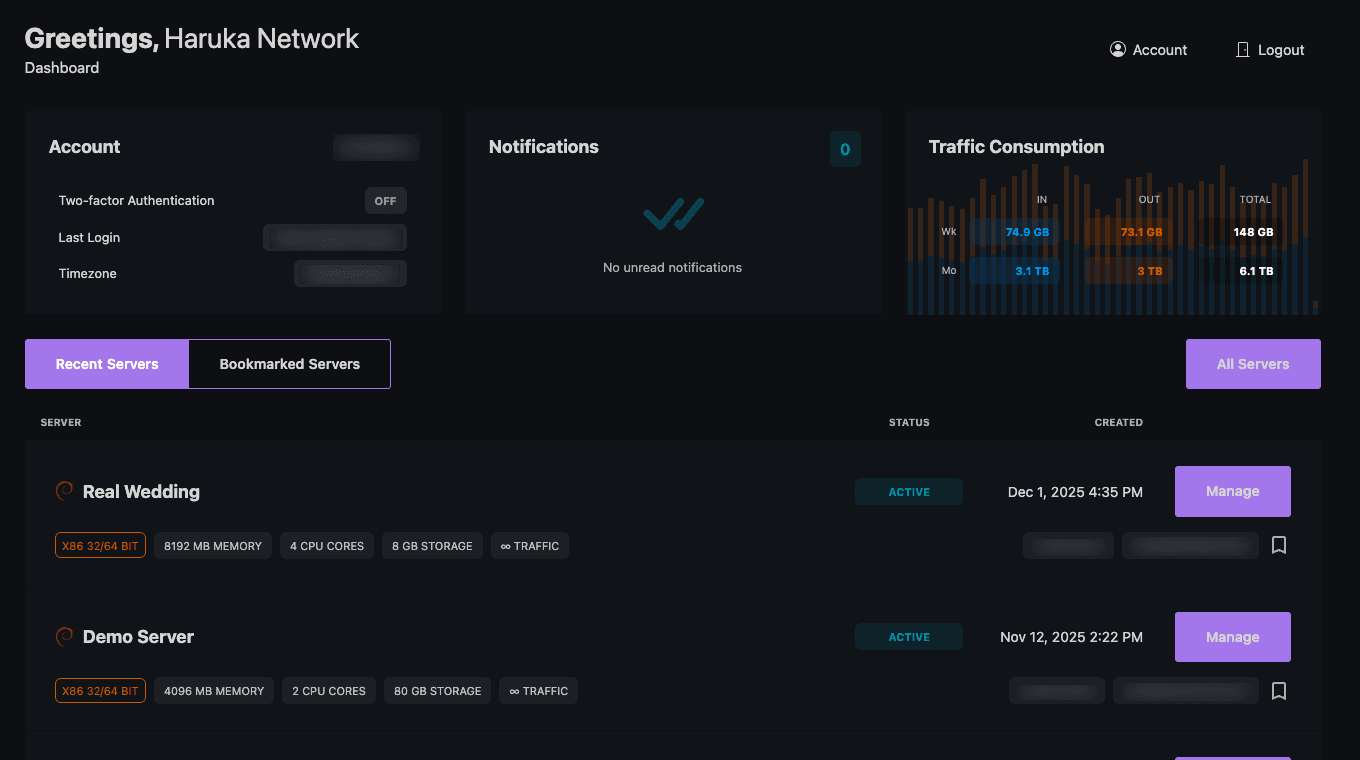This screenshot has width=1360, height=760.
Task: Manage the Real Wedding server
Action: 1233,491
